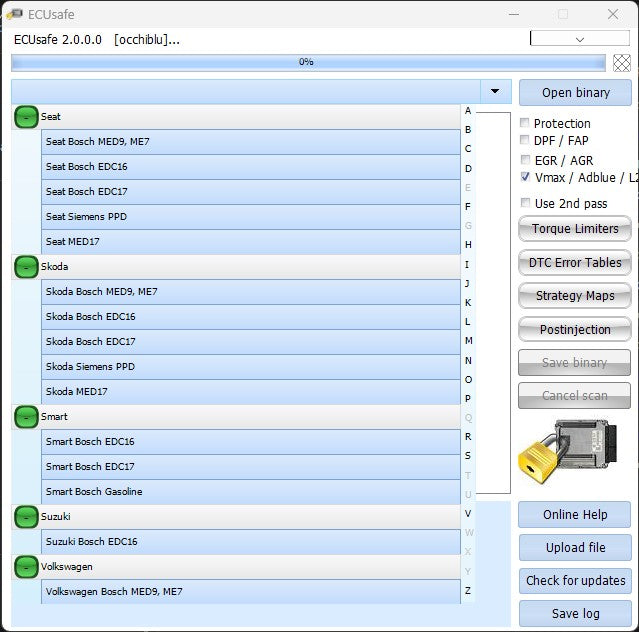Click the Postinjection button
This screenshot has width=639, height=632.
click(575, 329)
